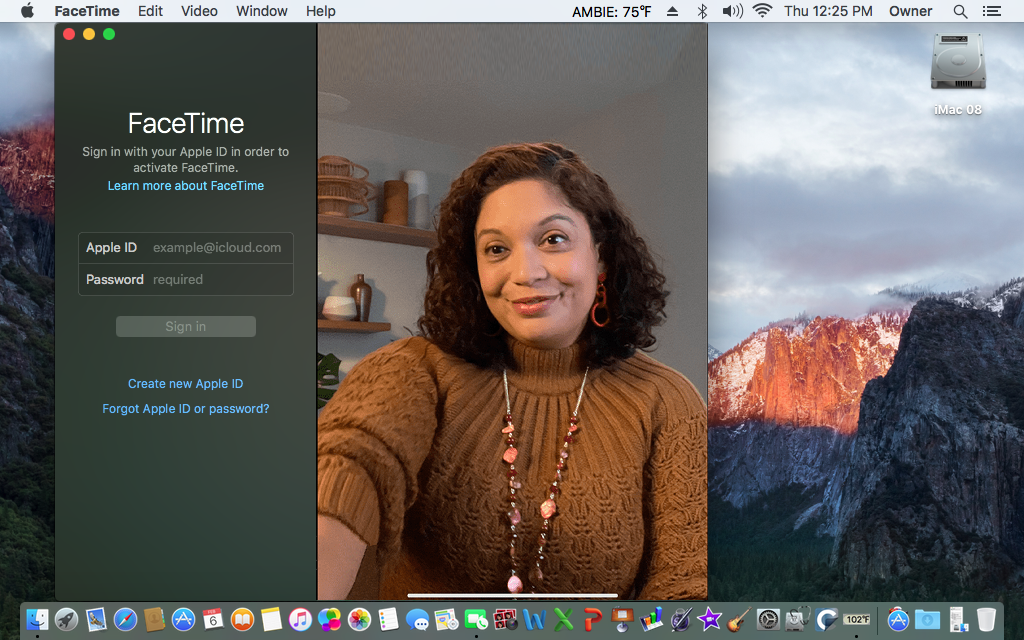The height and width of the screenshot is (640, 1024).
Task: Open the Video menu
Action: tap(199, 11)
